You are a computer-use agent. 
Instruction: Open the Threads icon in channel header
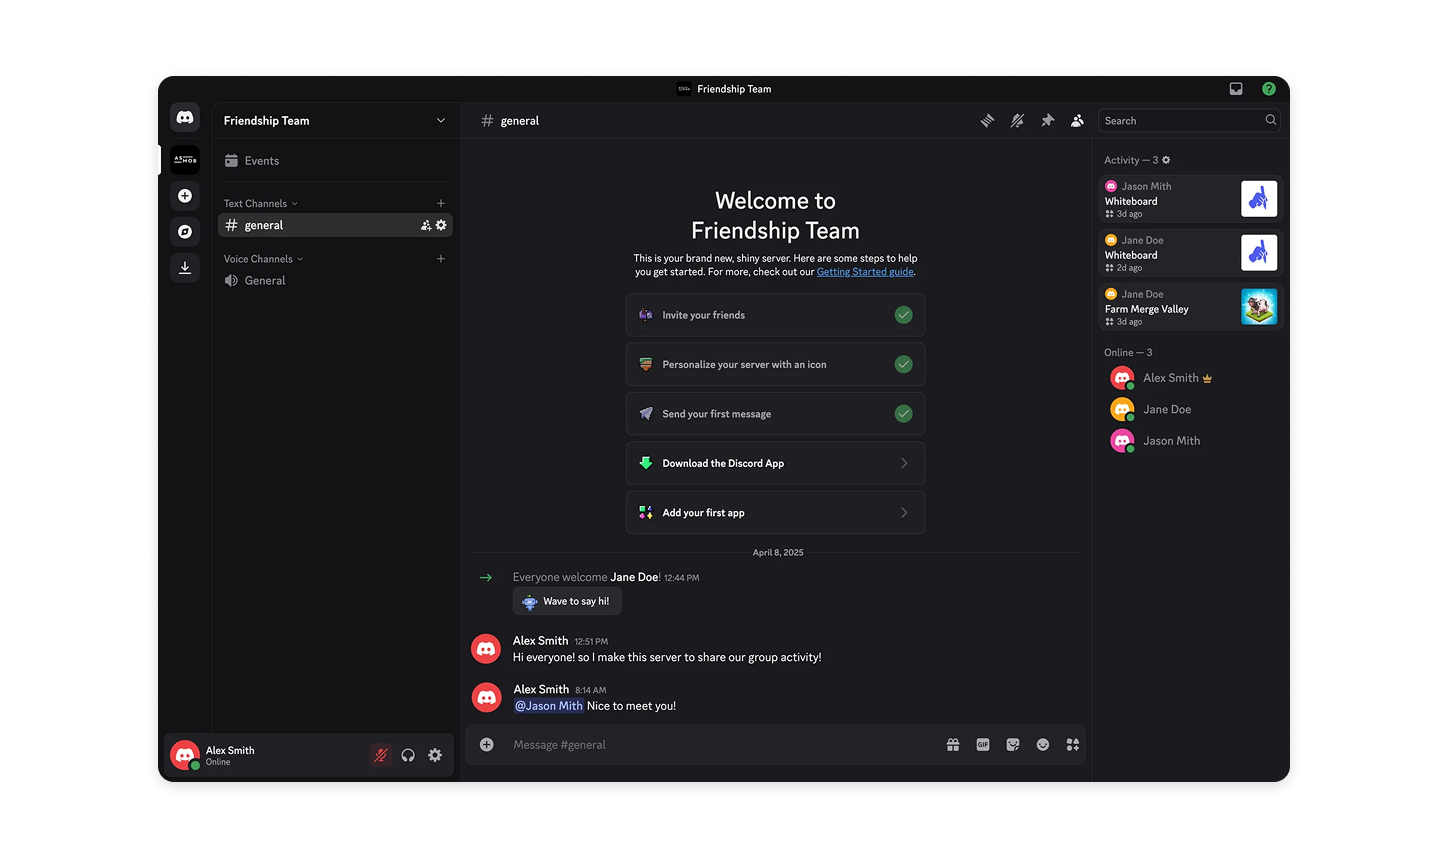[987, 120]
